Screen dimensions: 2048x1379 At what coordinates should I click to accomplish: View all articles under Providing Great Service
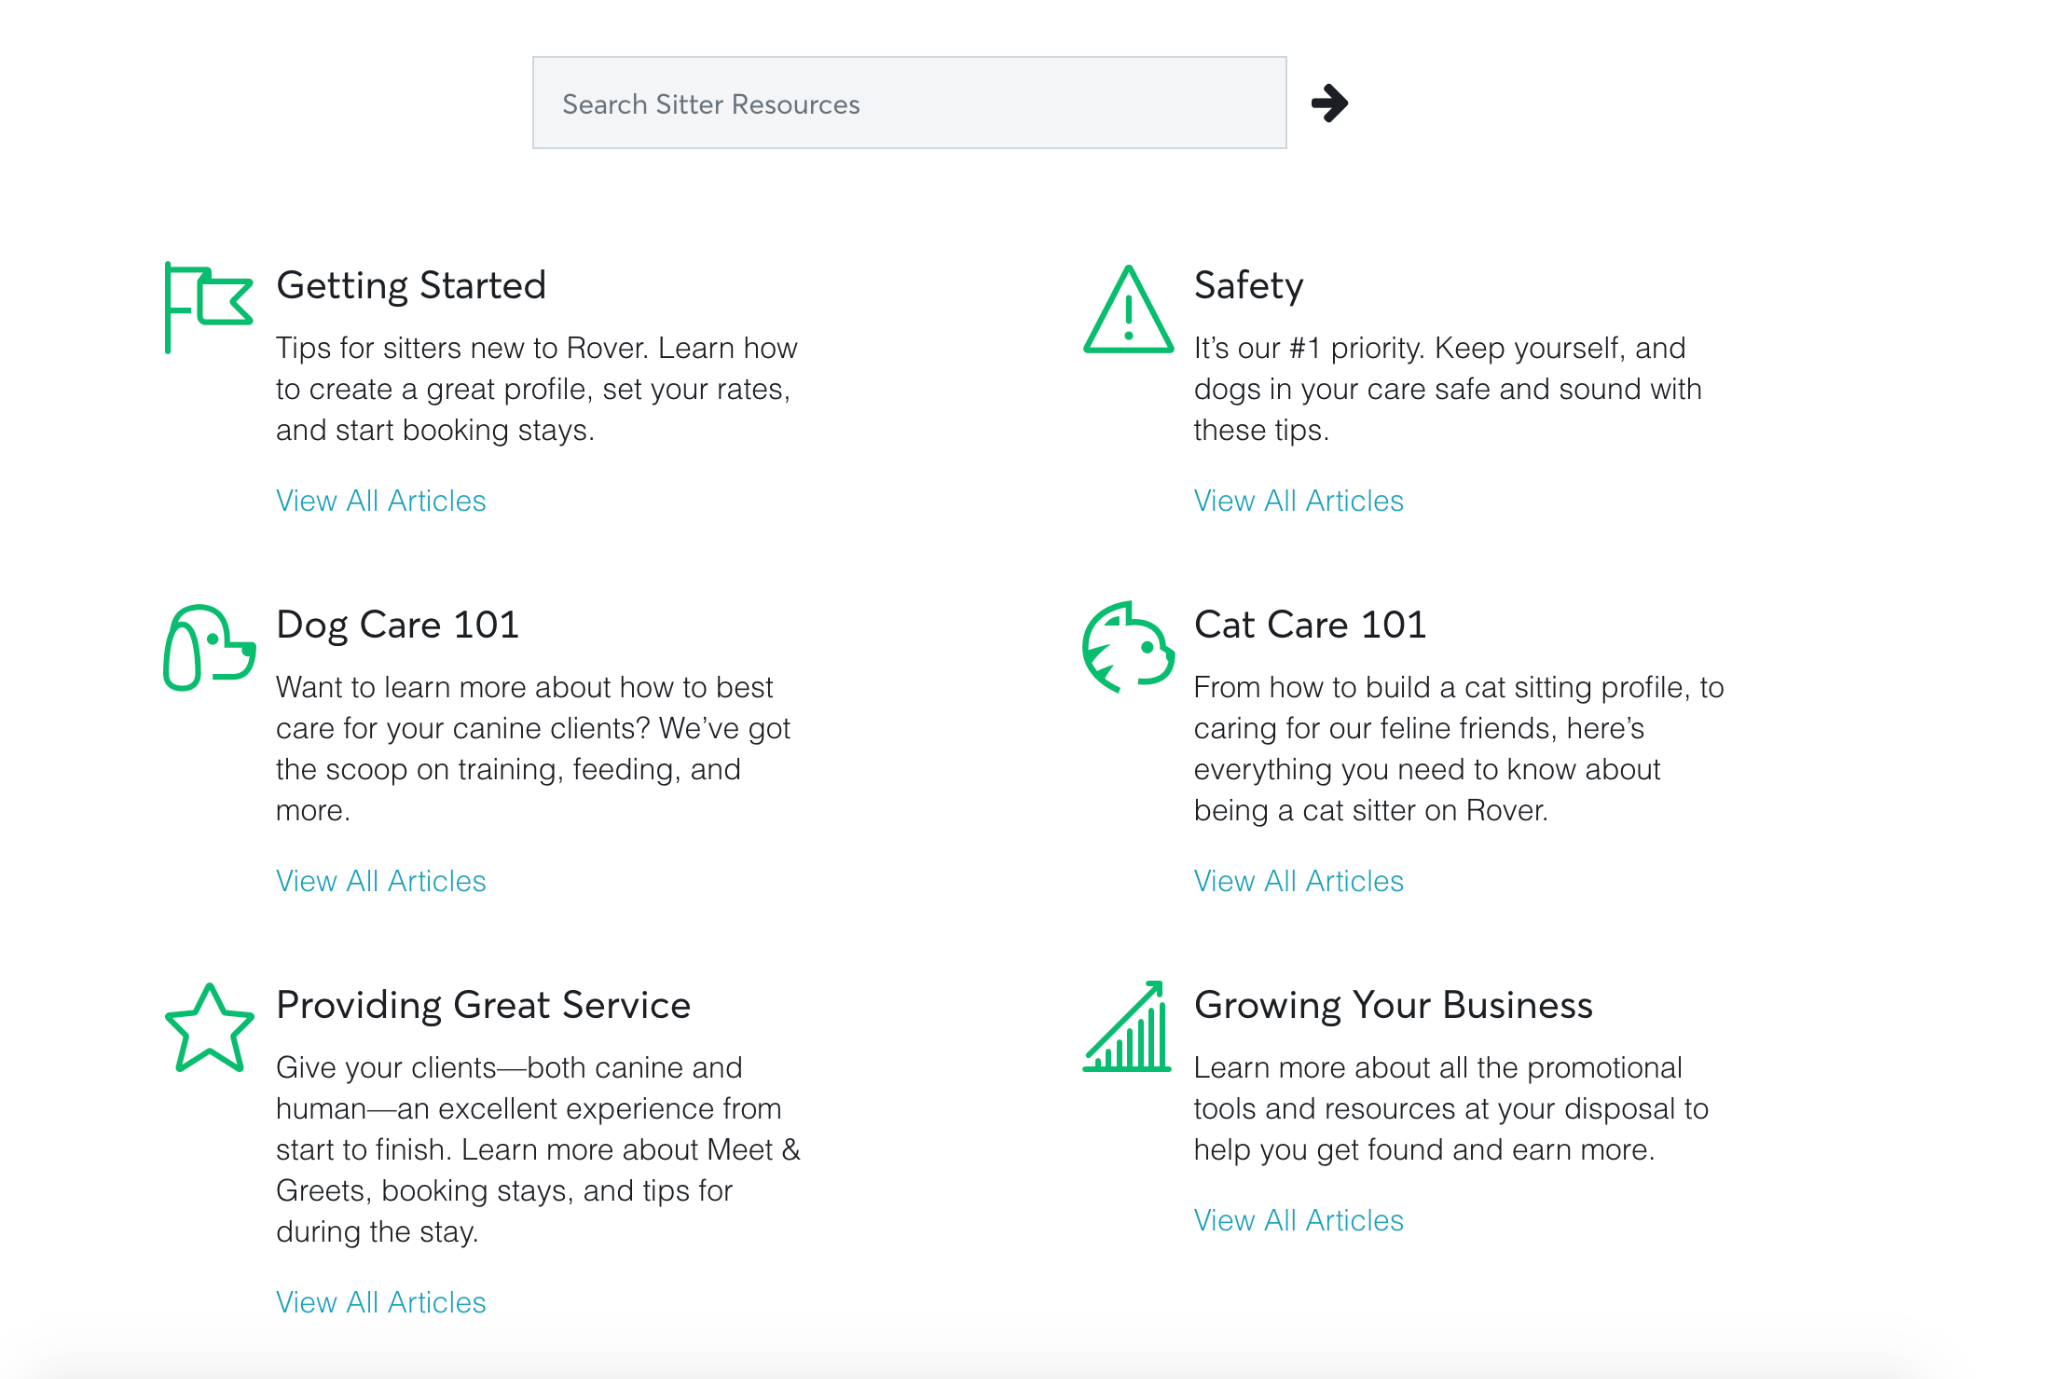[x=381, y=1302]
